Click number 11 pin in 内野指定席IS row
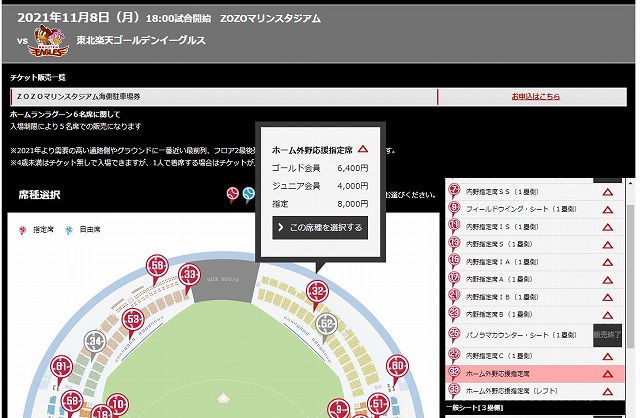Viewport: 640px width, 418px height. point(454,226)
